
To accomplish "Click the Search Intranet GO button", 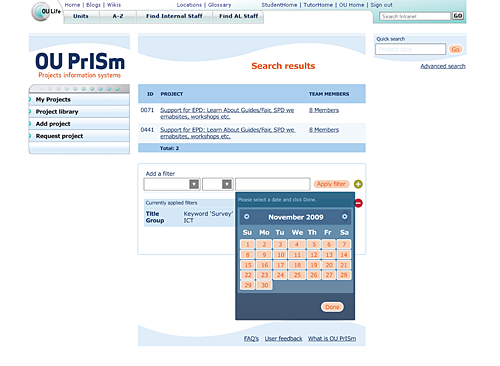I will point(458,16).
